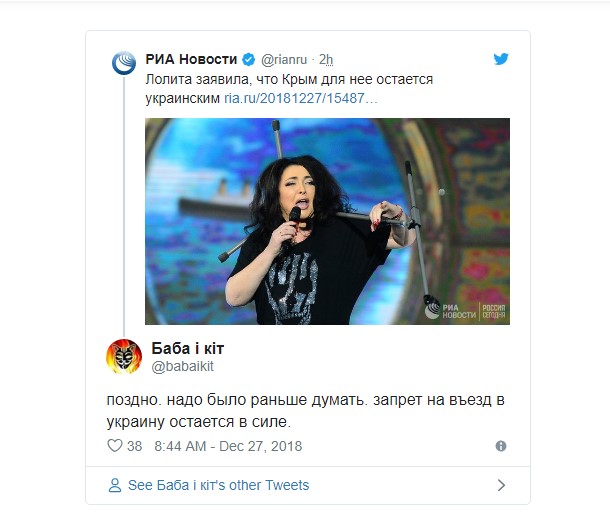
Task: Click the Twitter bird logo icon
Action: 501,59
